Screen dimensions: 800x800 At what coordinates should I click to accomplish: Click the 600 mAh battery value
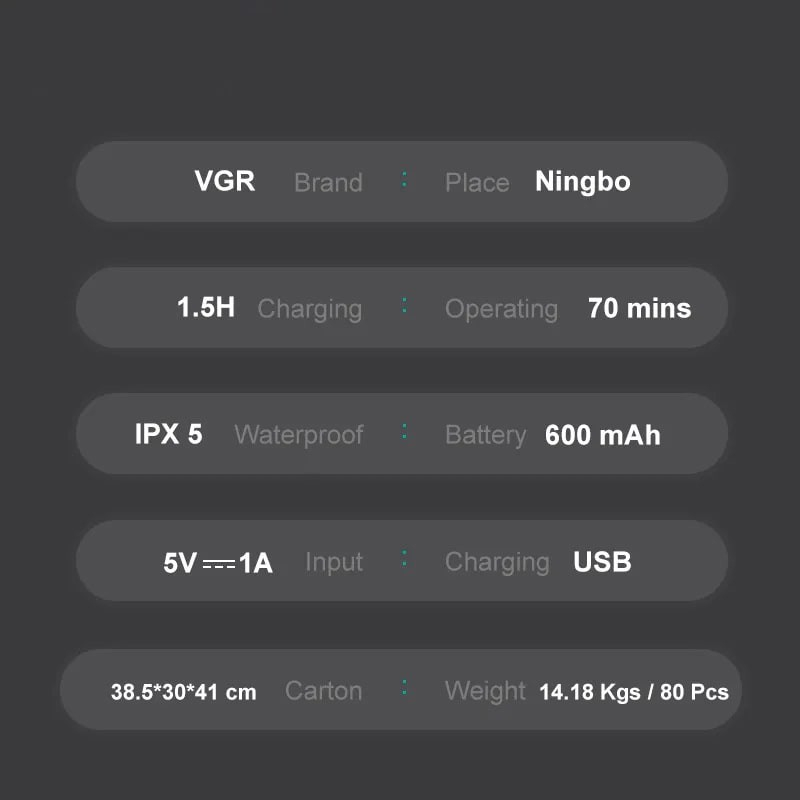click(602, 435)
